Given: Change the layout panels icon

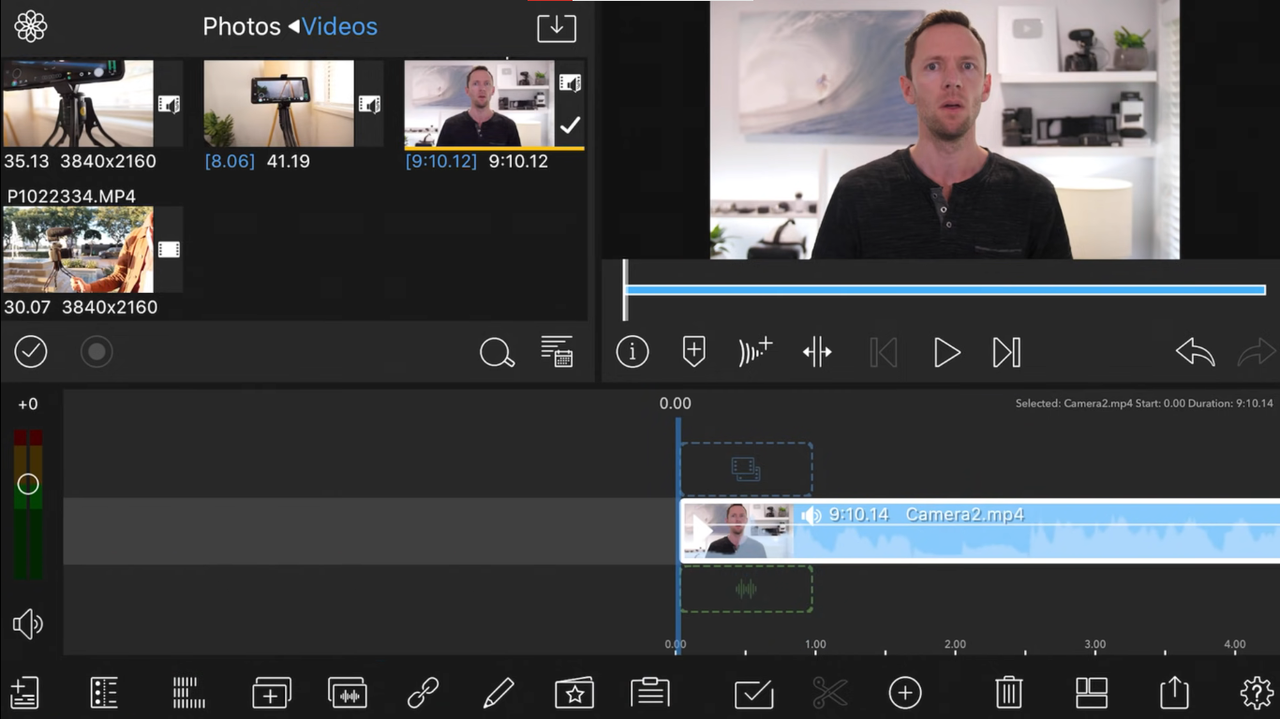Looking at the screenshot, I should [1091, 692].
